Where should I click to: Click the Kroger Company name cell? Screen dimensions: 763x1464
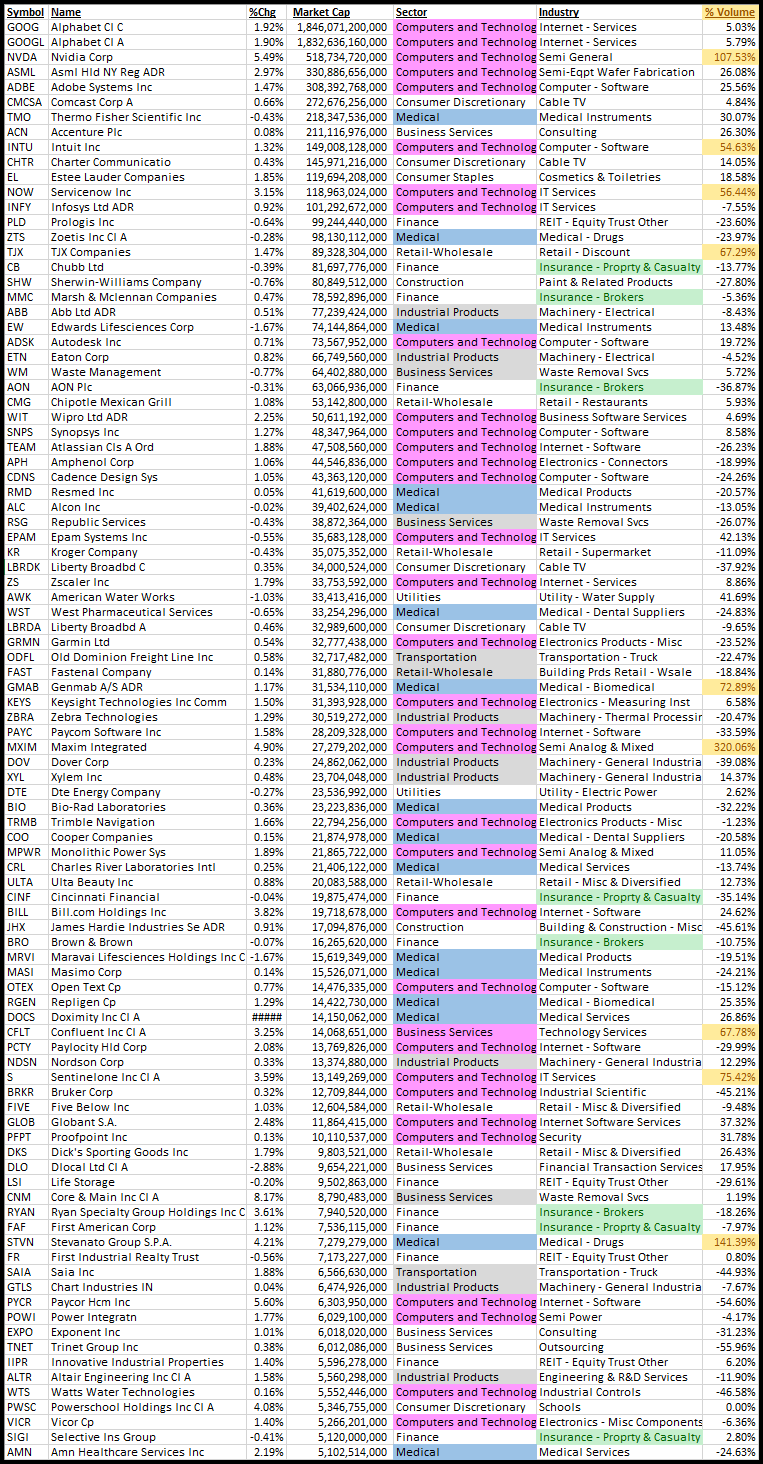click(x=147, y=552)
